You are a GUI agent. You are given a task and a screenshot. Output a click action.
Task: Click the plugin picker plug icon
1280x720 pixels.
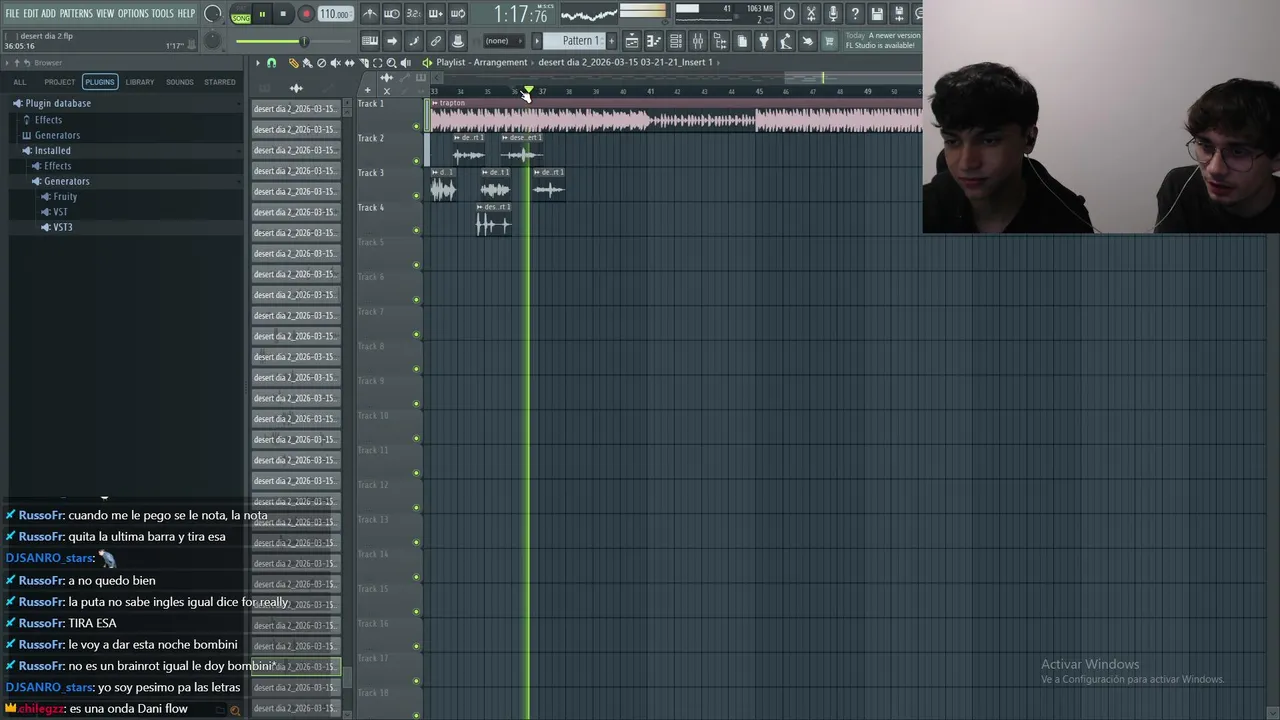coord(763,41)
